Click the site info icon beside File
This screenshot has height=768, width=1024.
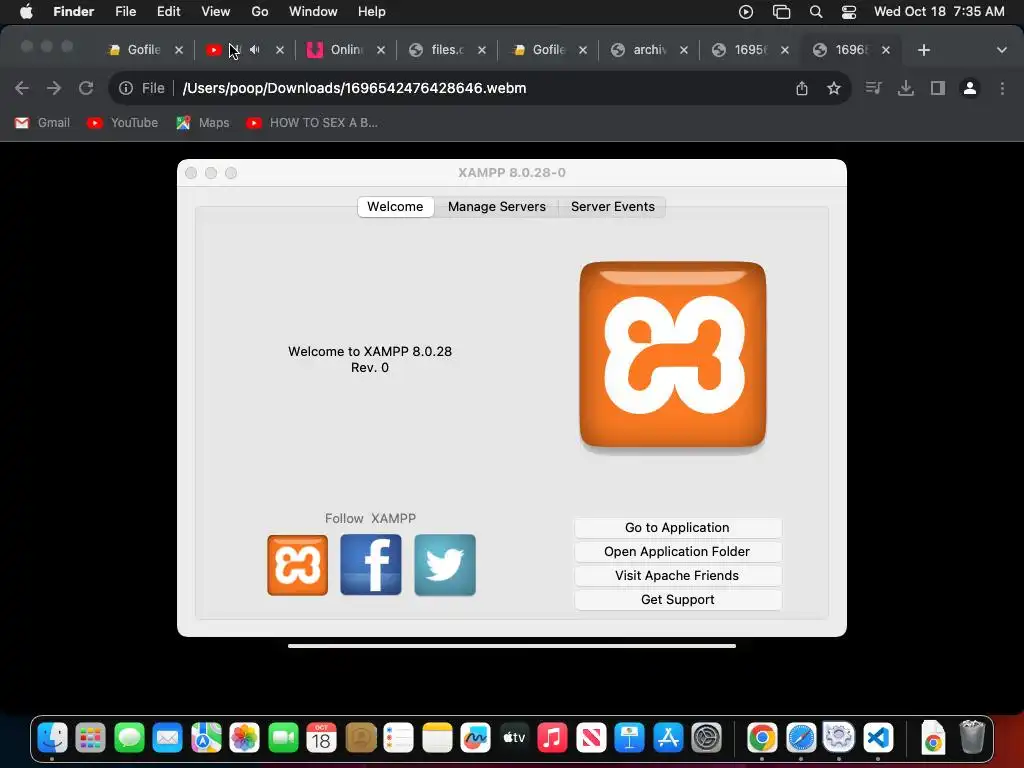pyautogui.click(x=126, y=88)
